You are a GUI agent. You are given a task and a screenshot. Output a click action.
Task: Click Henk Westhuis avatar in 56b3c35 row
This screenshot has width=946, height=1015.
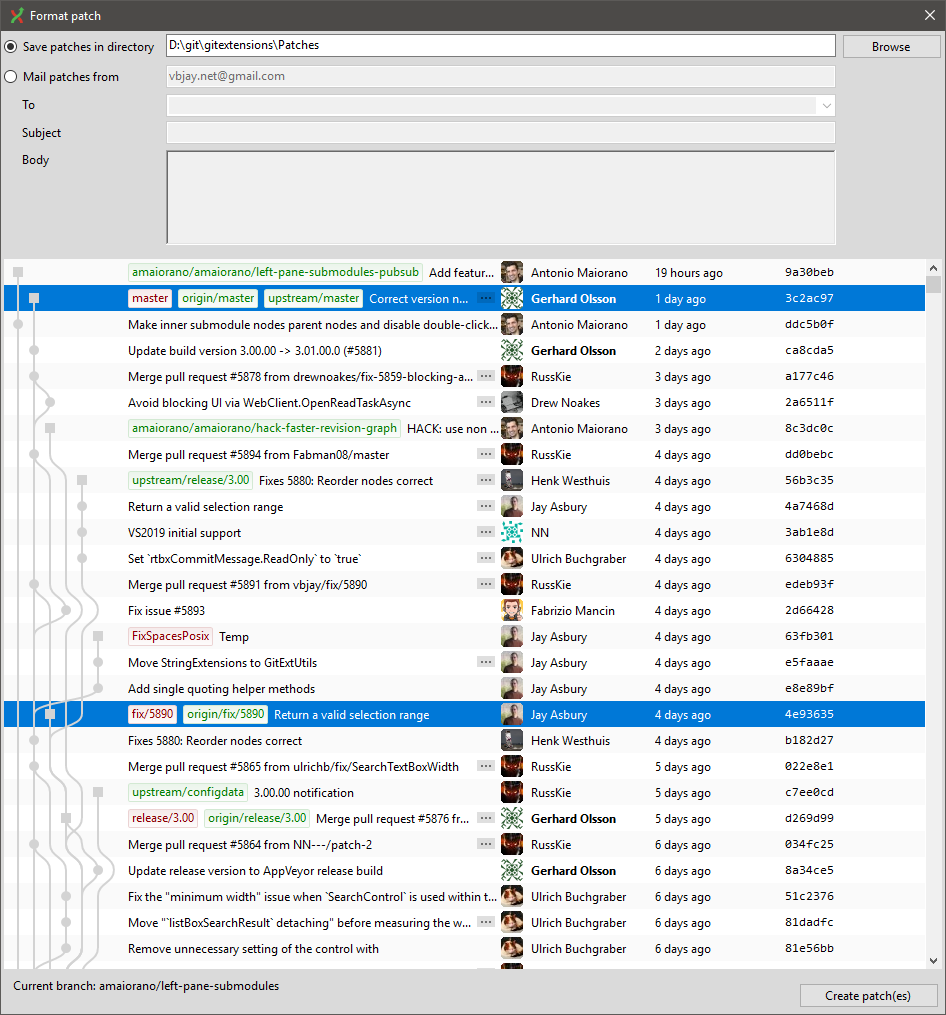click(x=512, y=480)
